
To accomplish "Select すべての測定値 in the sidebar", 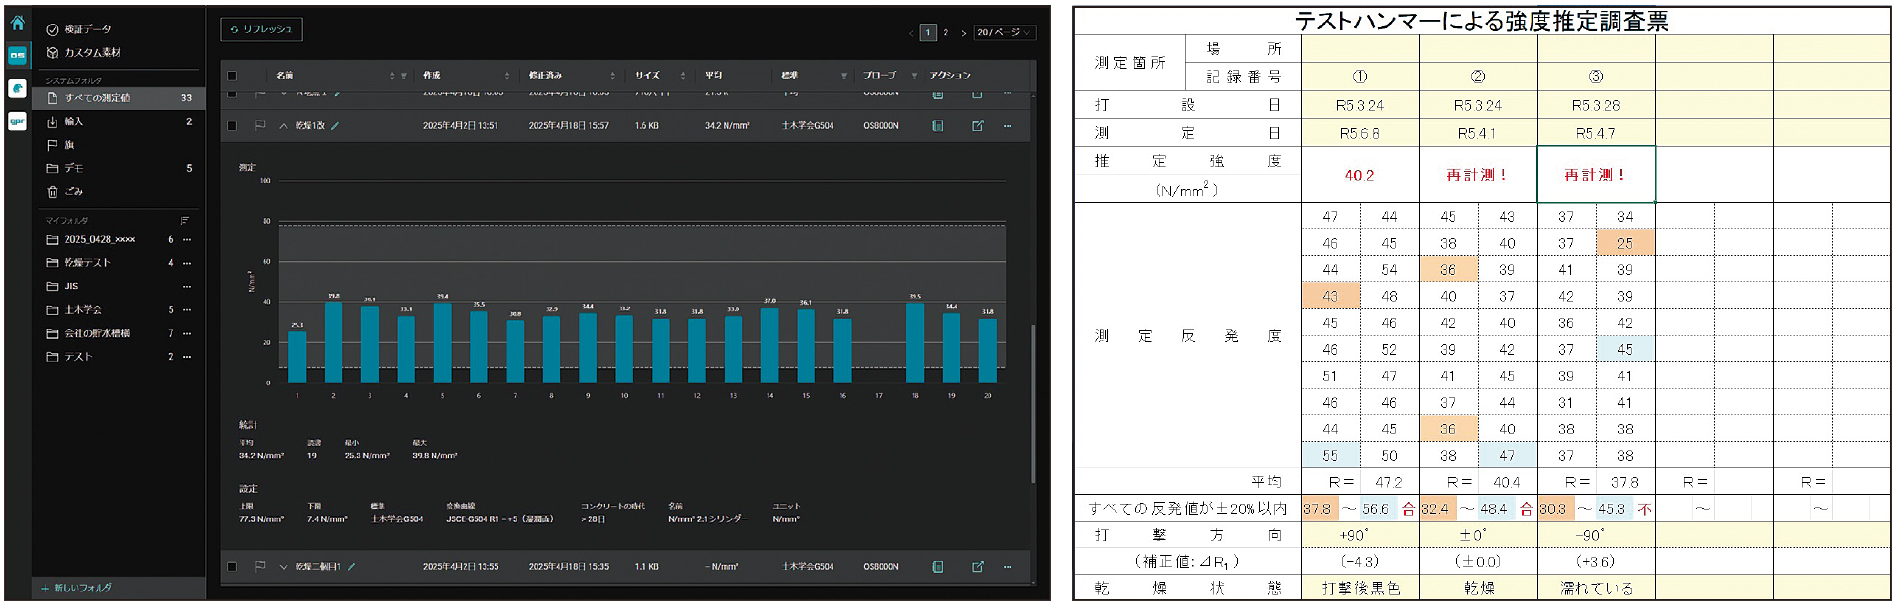I will pos(98,98).
